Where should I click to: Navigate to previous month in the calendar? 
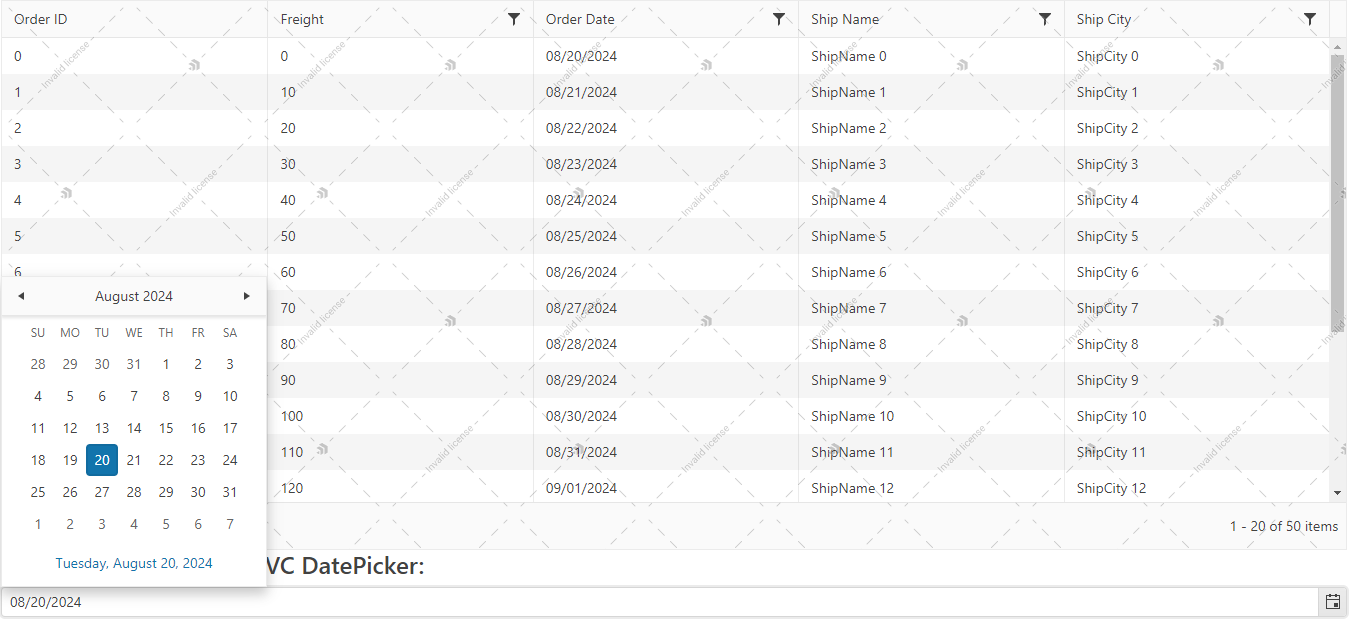[21, 295]
